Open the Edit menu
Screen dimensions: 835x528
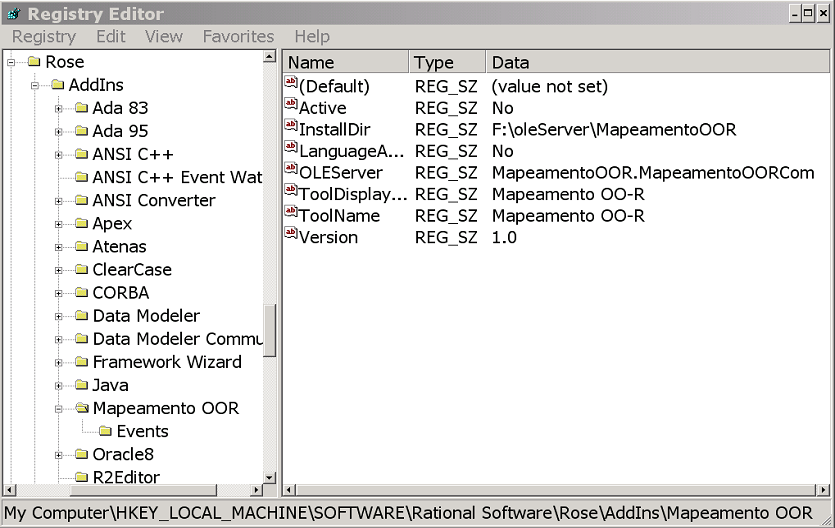111,37
